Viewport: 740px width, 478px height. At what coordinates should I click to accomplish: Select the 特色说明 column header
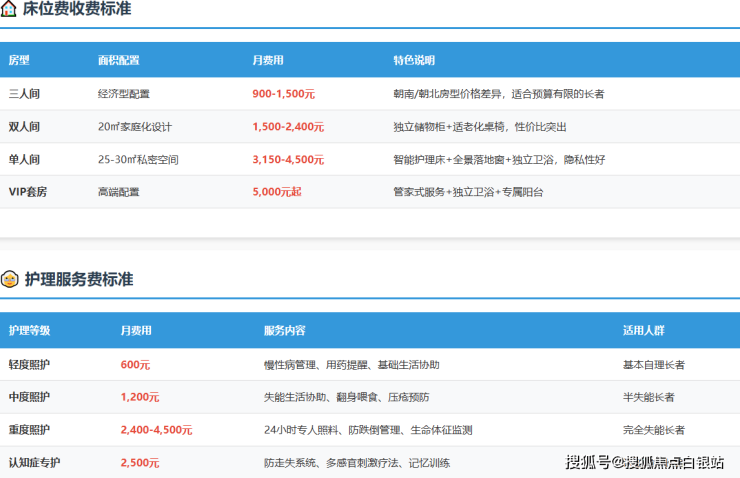[414, 60]
